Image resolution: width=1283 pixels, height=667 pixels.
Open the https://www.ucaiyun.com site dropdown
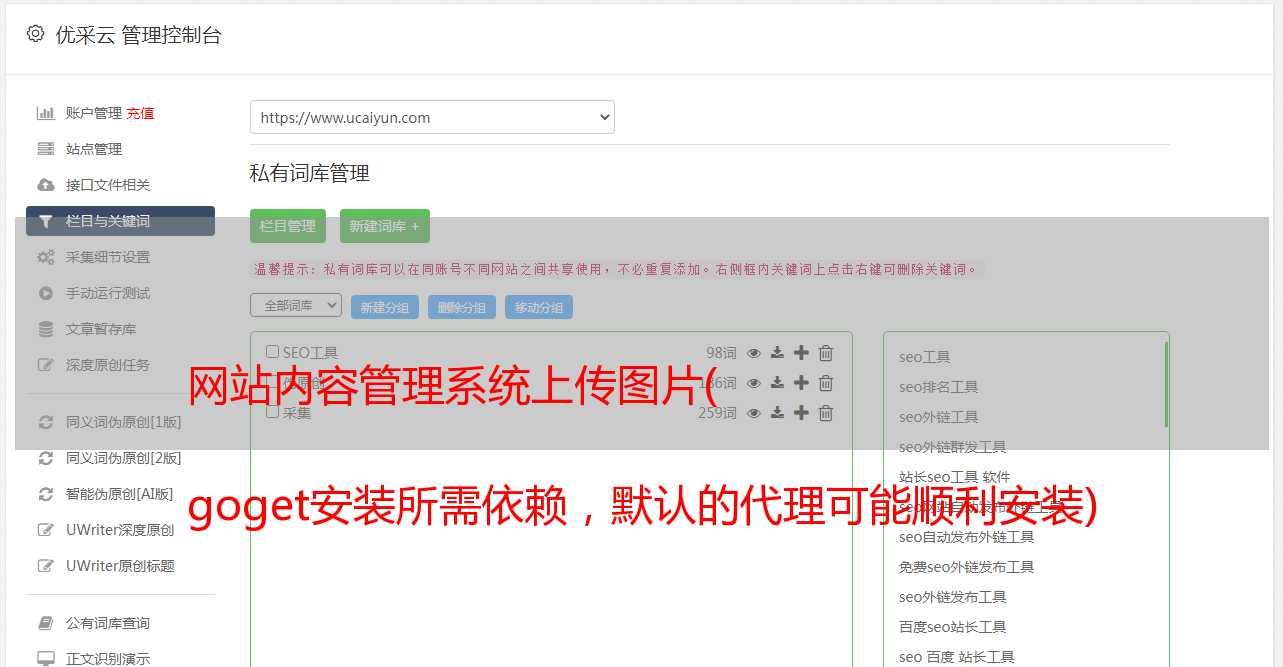432,117
